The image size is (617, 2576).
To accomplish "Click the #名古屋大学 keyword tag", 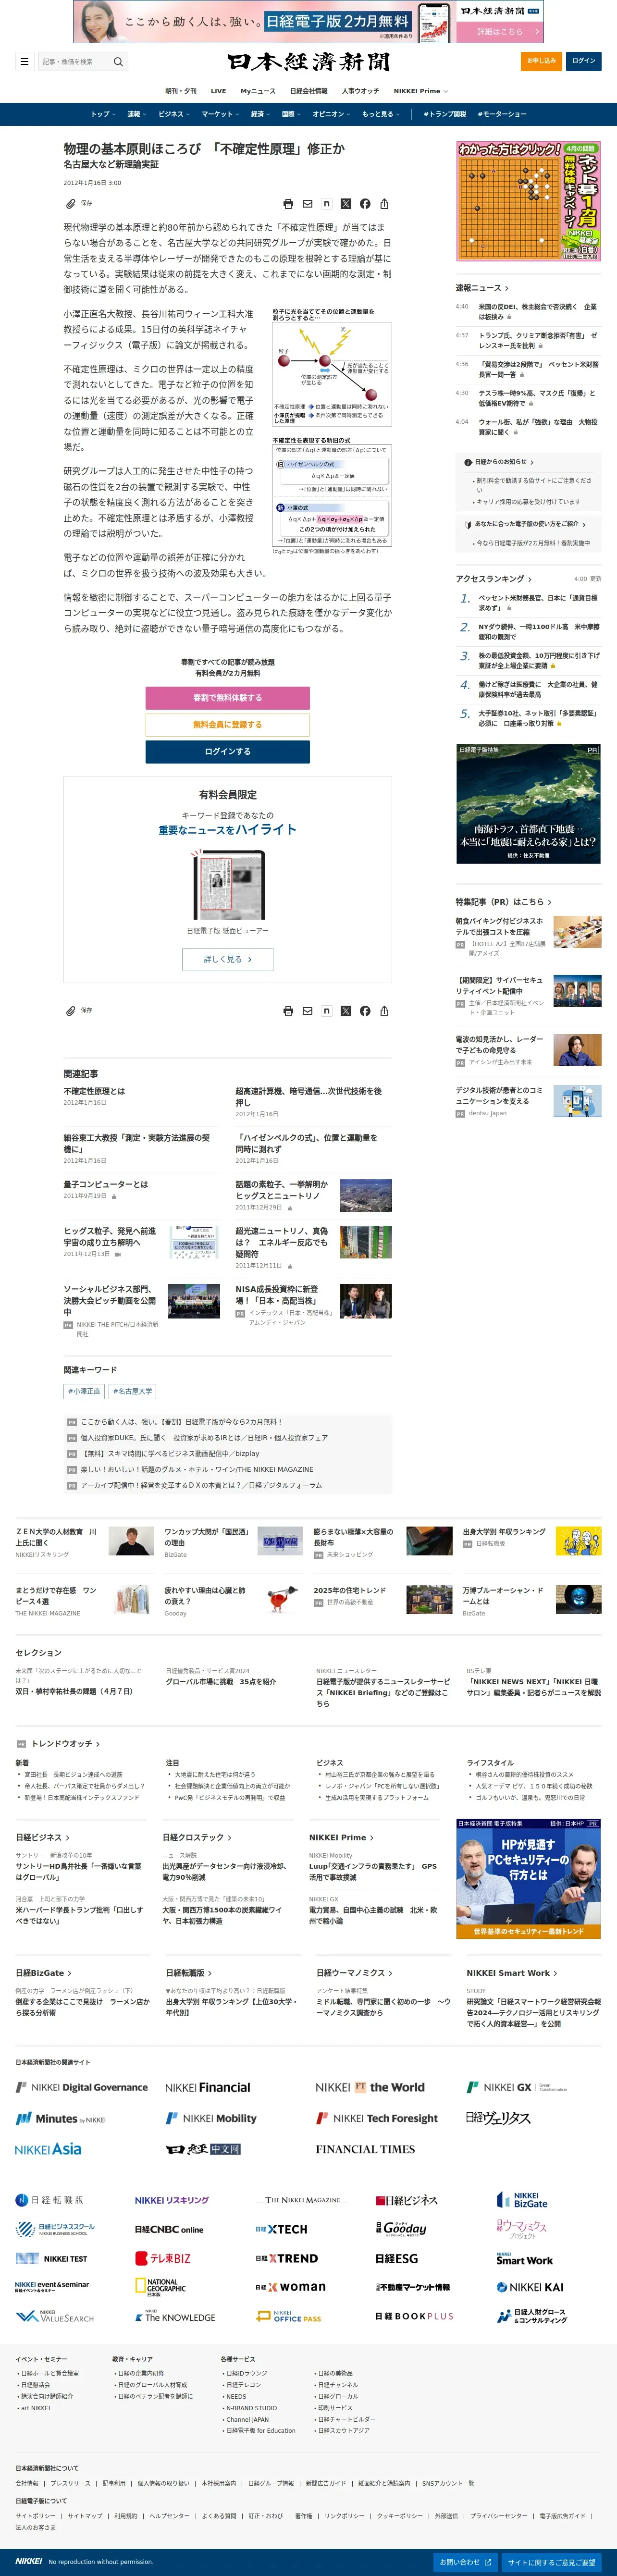I will [132, 1391].
